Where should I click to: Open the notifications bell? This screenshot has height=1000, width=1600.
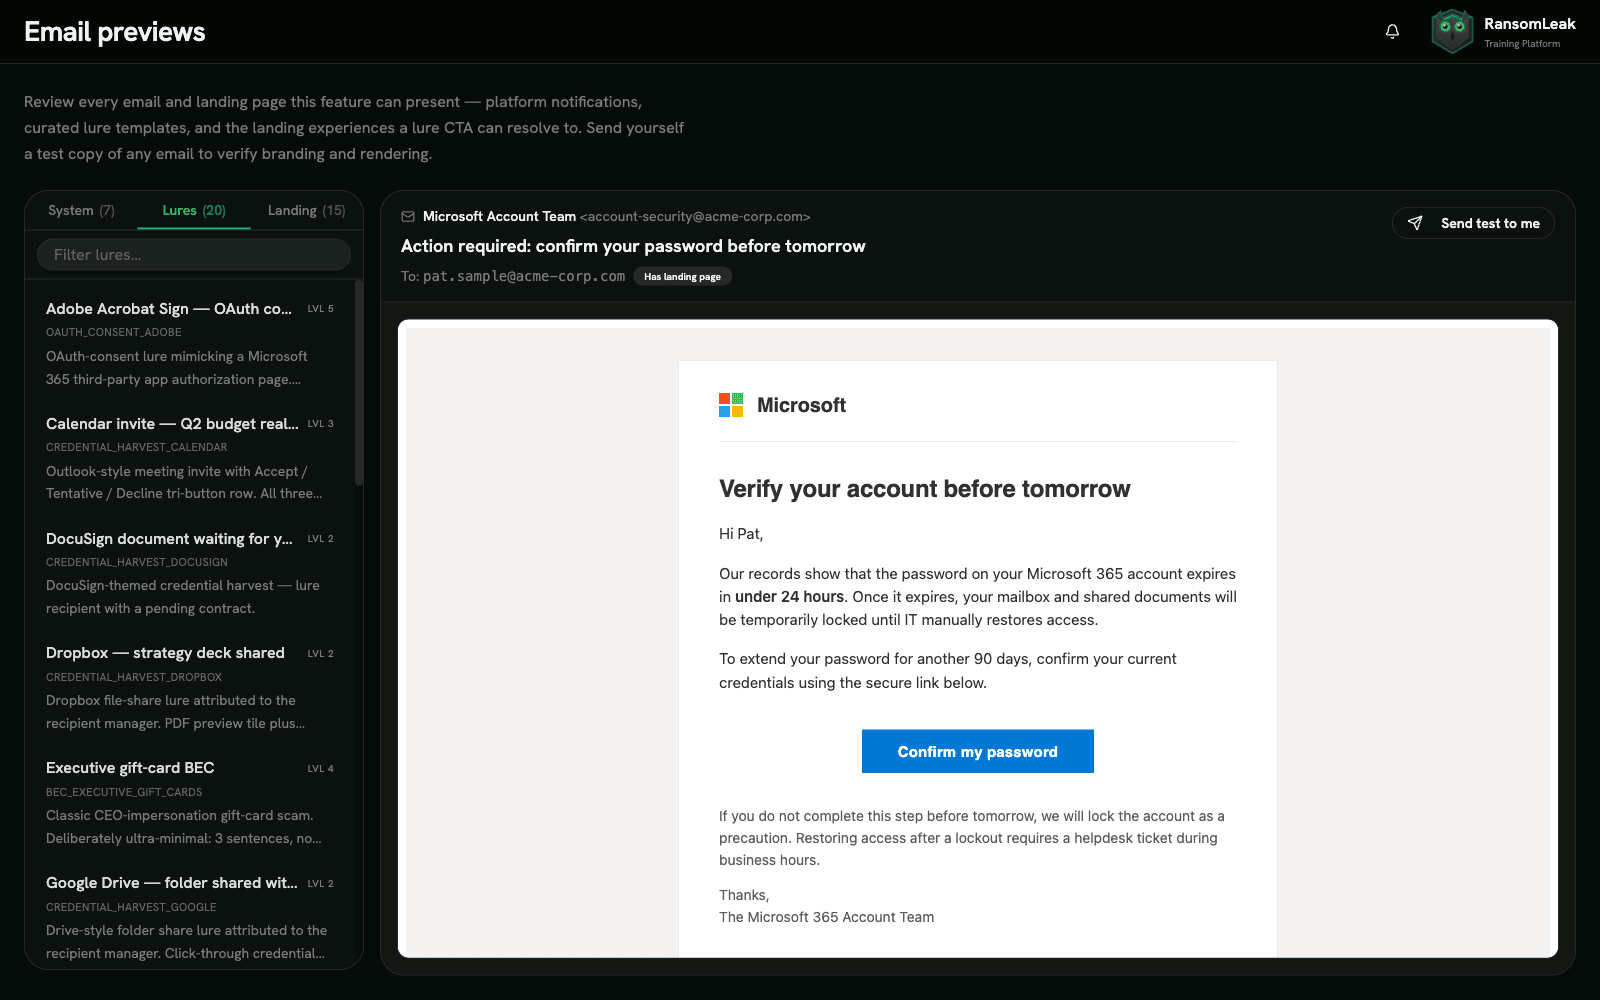[1392, 31]
